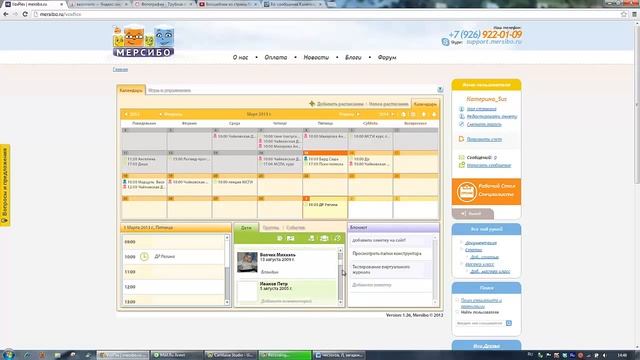This screenshot has width=640, height=360.
Task: Click the children list vertical scrollbar
Action: coord(340,277)
